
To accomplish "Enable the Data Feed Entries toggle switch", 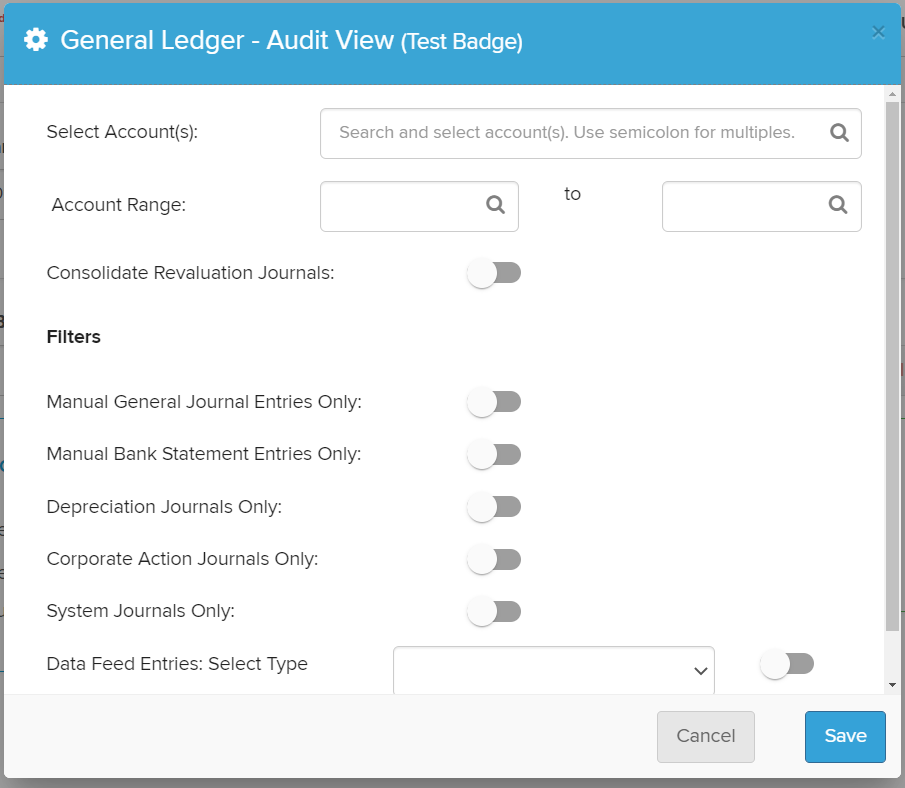I will [x=787, y=664].
